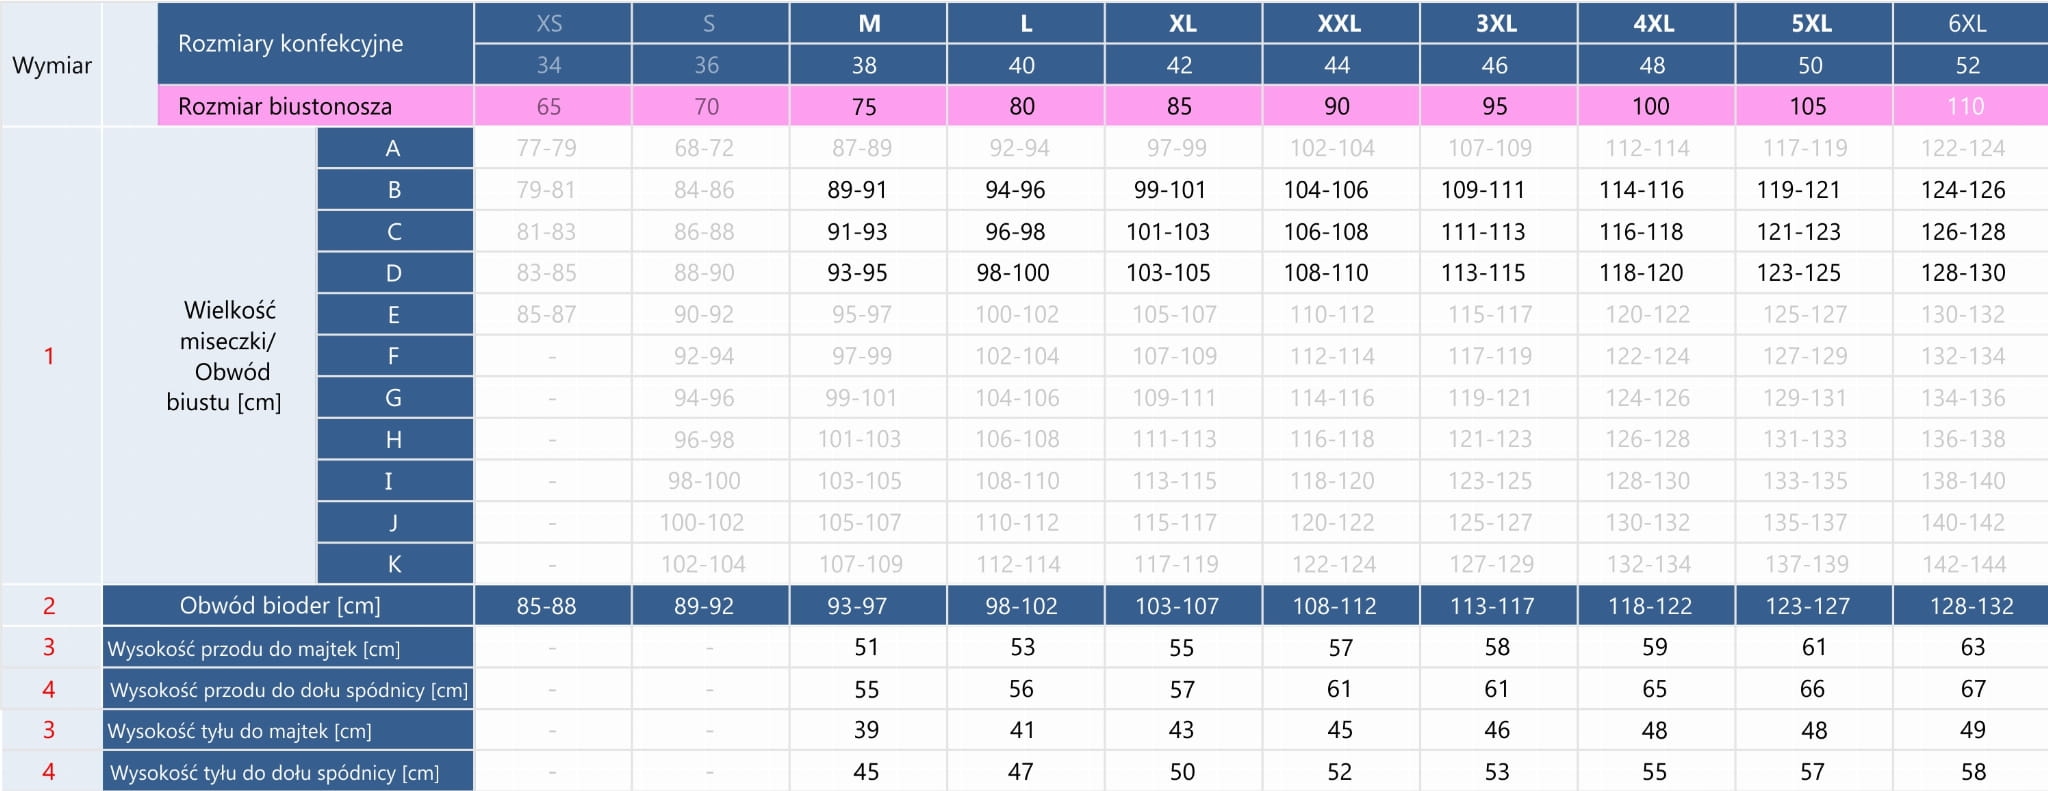Screen dimensions: 2048x791
Task: Click the "Obwód bioder [cm]" row header
Action: [x=280, y=606]
